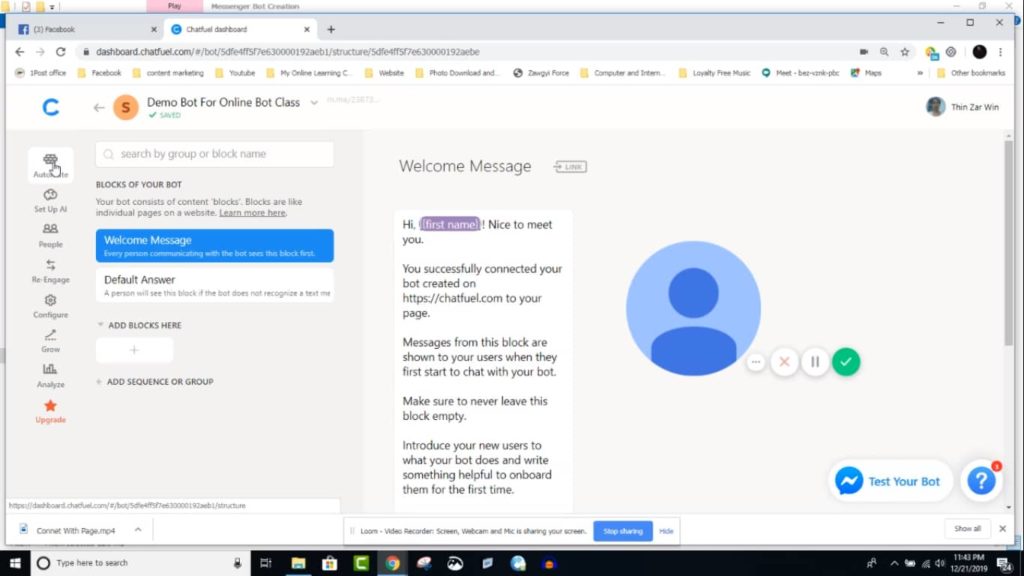
Task: Close the Chatfuel dashboard tab
Action: [x=306, y=29]
